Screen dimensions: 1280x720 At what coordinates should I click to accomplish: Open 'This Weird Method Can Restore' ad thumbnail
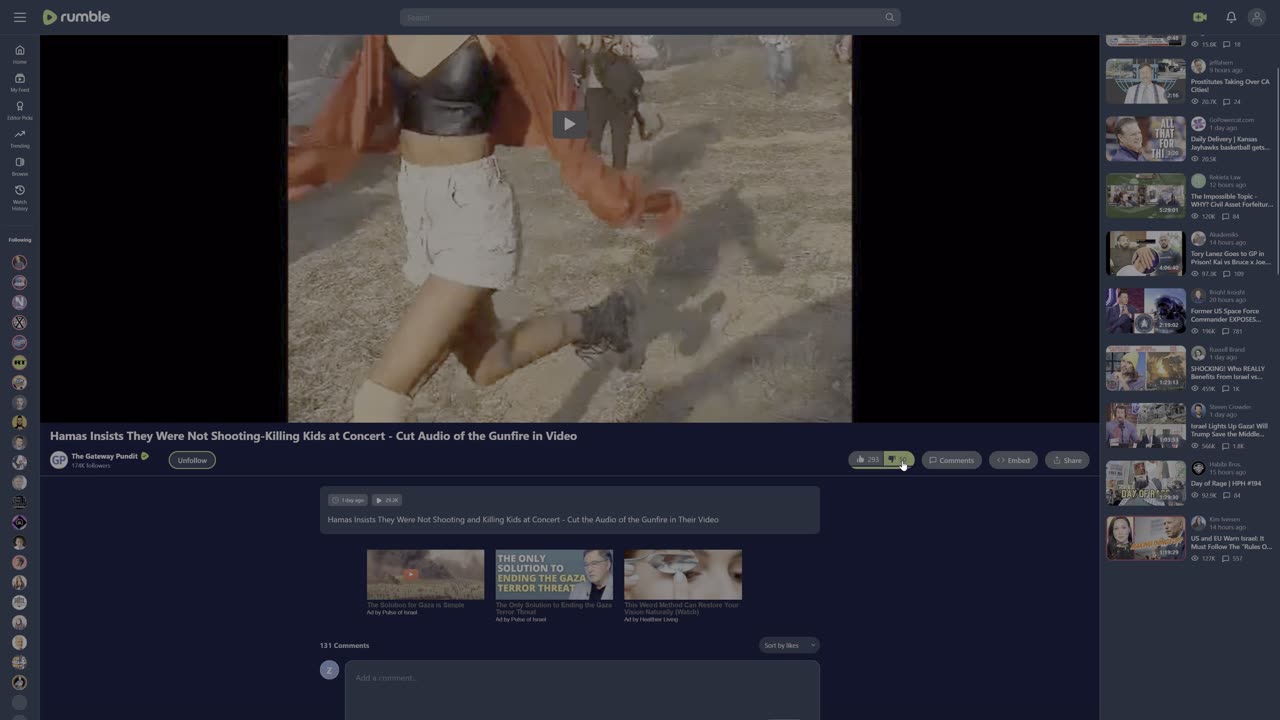(683, 574)
